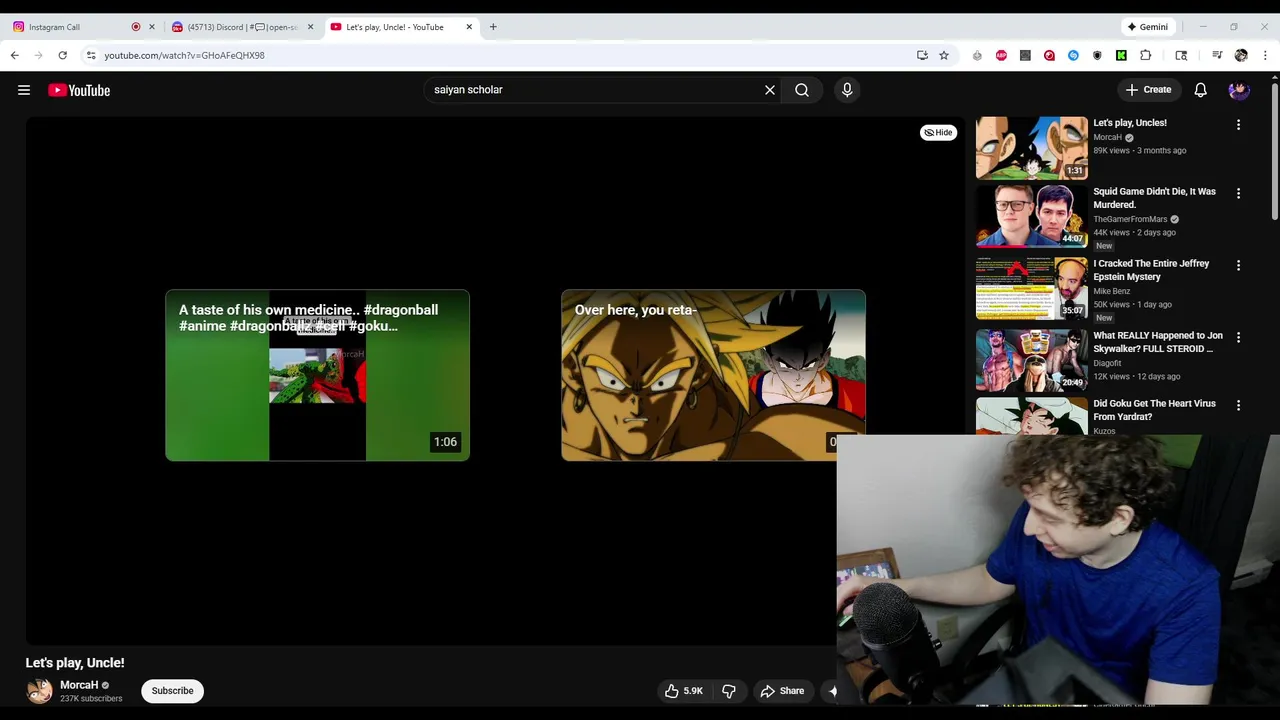The height and width of the screenshot is (720, 1280).
Task: Go to YouTube home via logo
Action: pyautogui.click(x=79, y=90)
